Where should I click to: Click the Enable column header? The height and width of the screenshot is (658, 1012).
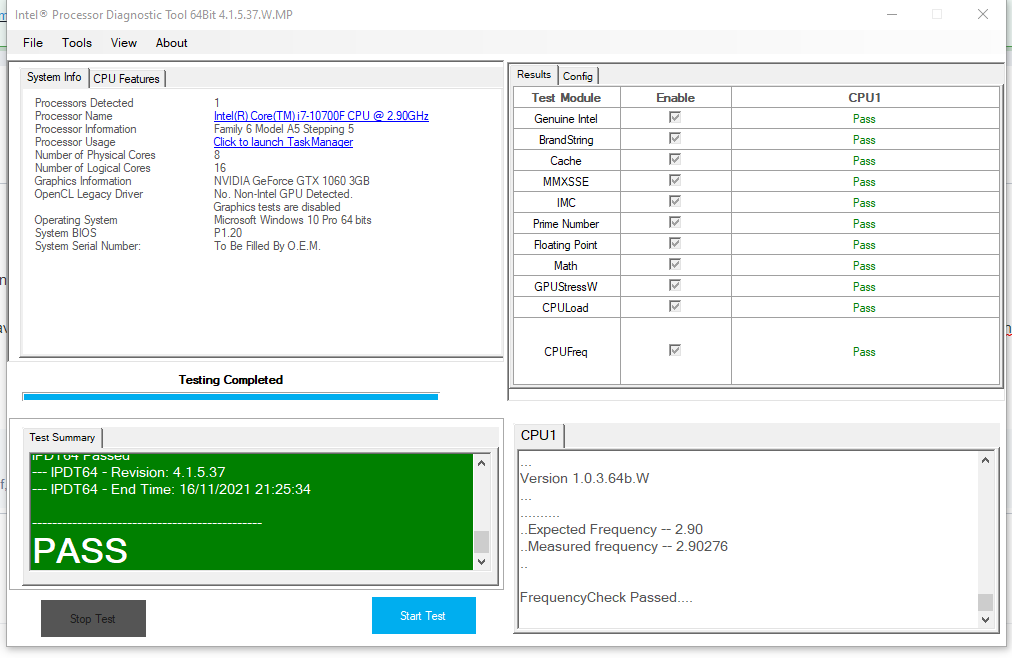(x=676, y=97)
